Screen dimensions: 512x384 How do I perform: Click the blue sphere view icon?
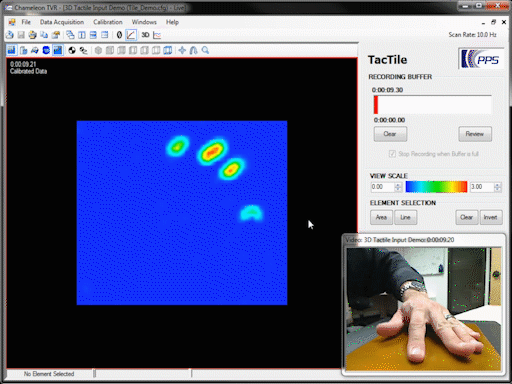[x=46, y=50]
